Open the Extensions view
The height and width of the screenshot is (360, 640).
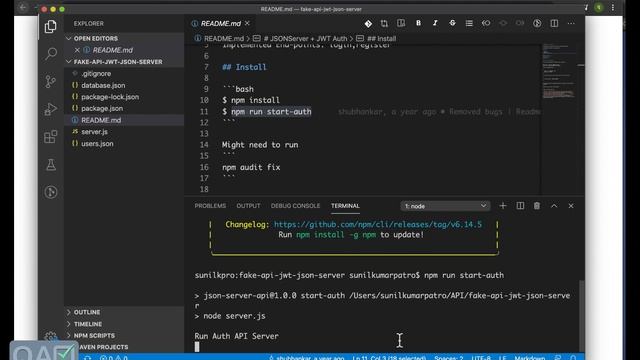pos(51,137)
